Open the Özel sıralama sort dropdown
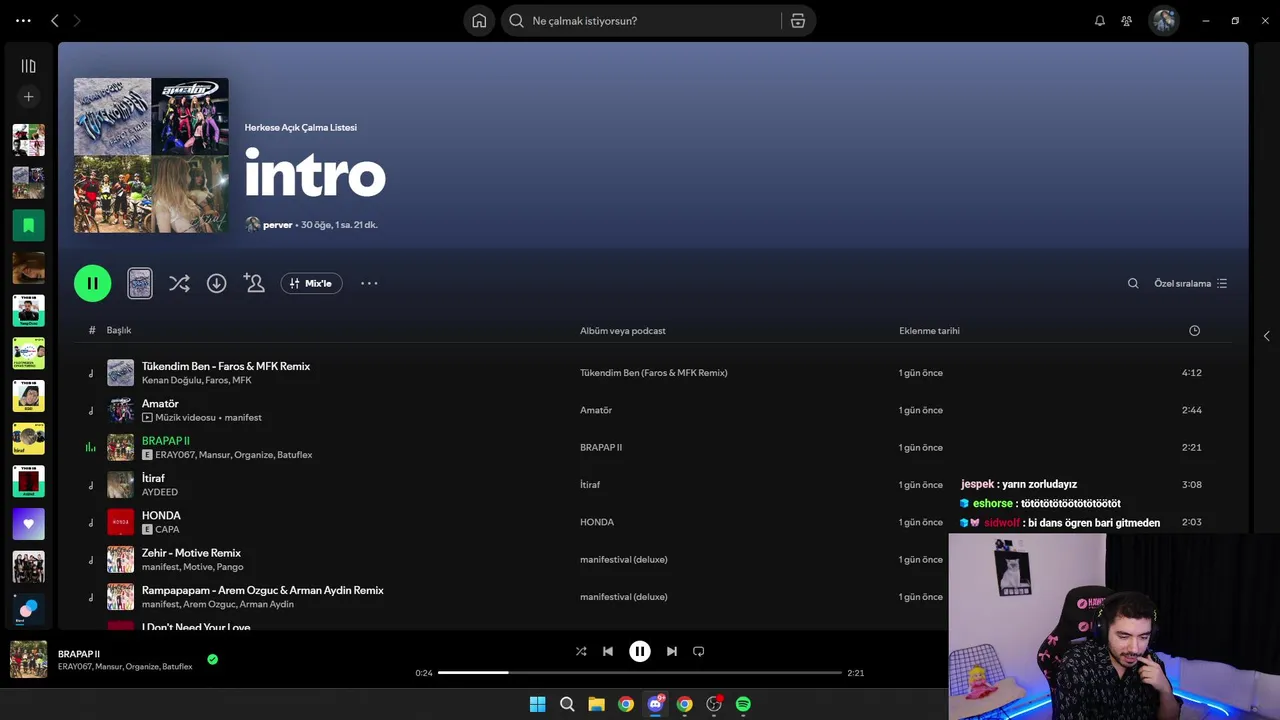The height and width of the screenshot is (720, 1280). pyautogui.click(x=1191, y=283)
